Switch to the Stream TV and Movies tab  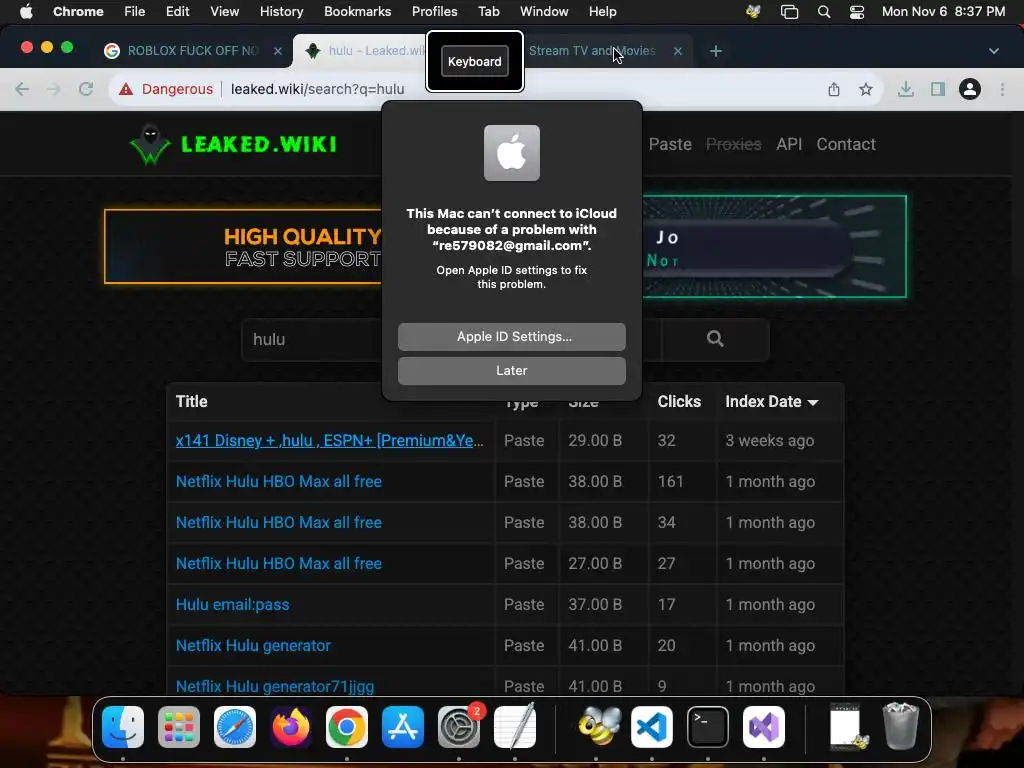click(x=592, y=51)
